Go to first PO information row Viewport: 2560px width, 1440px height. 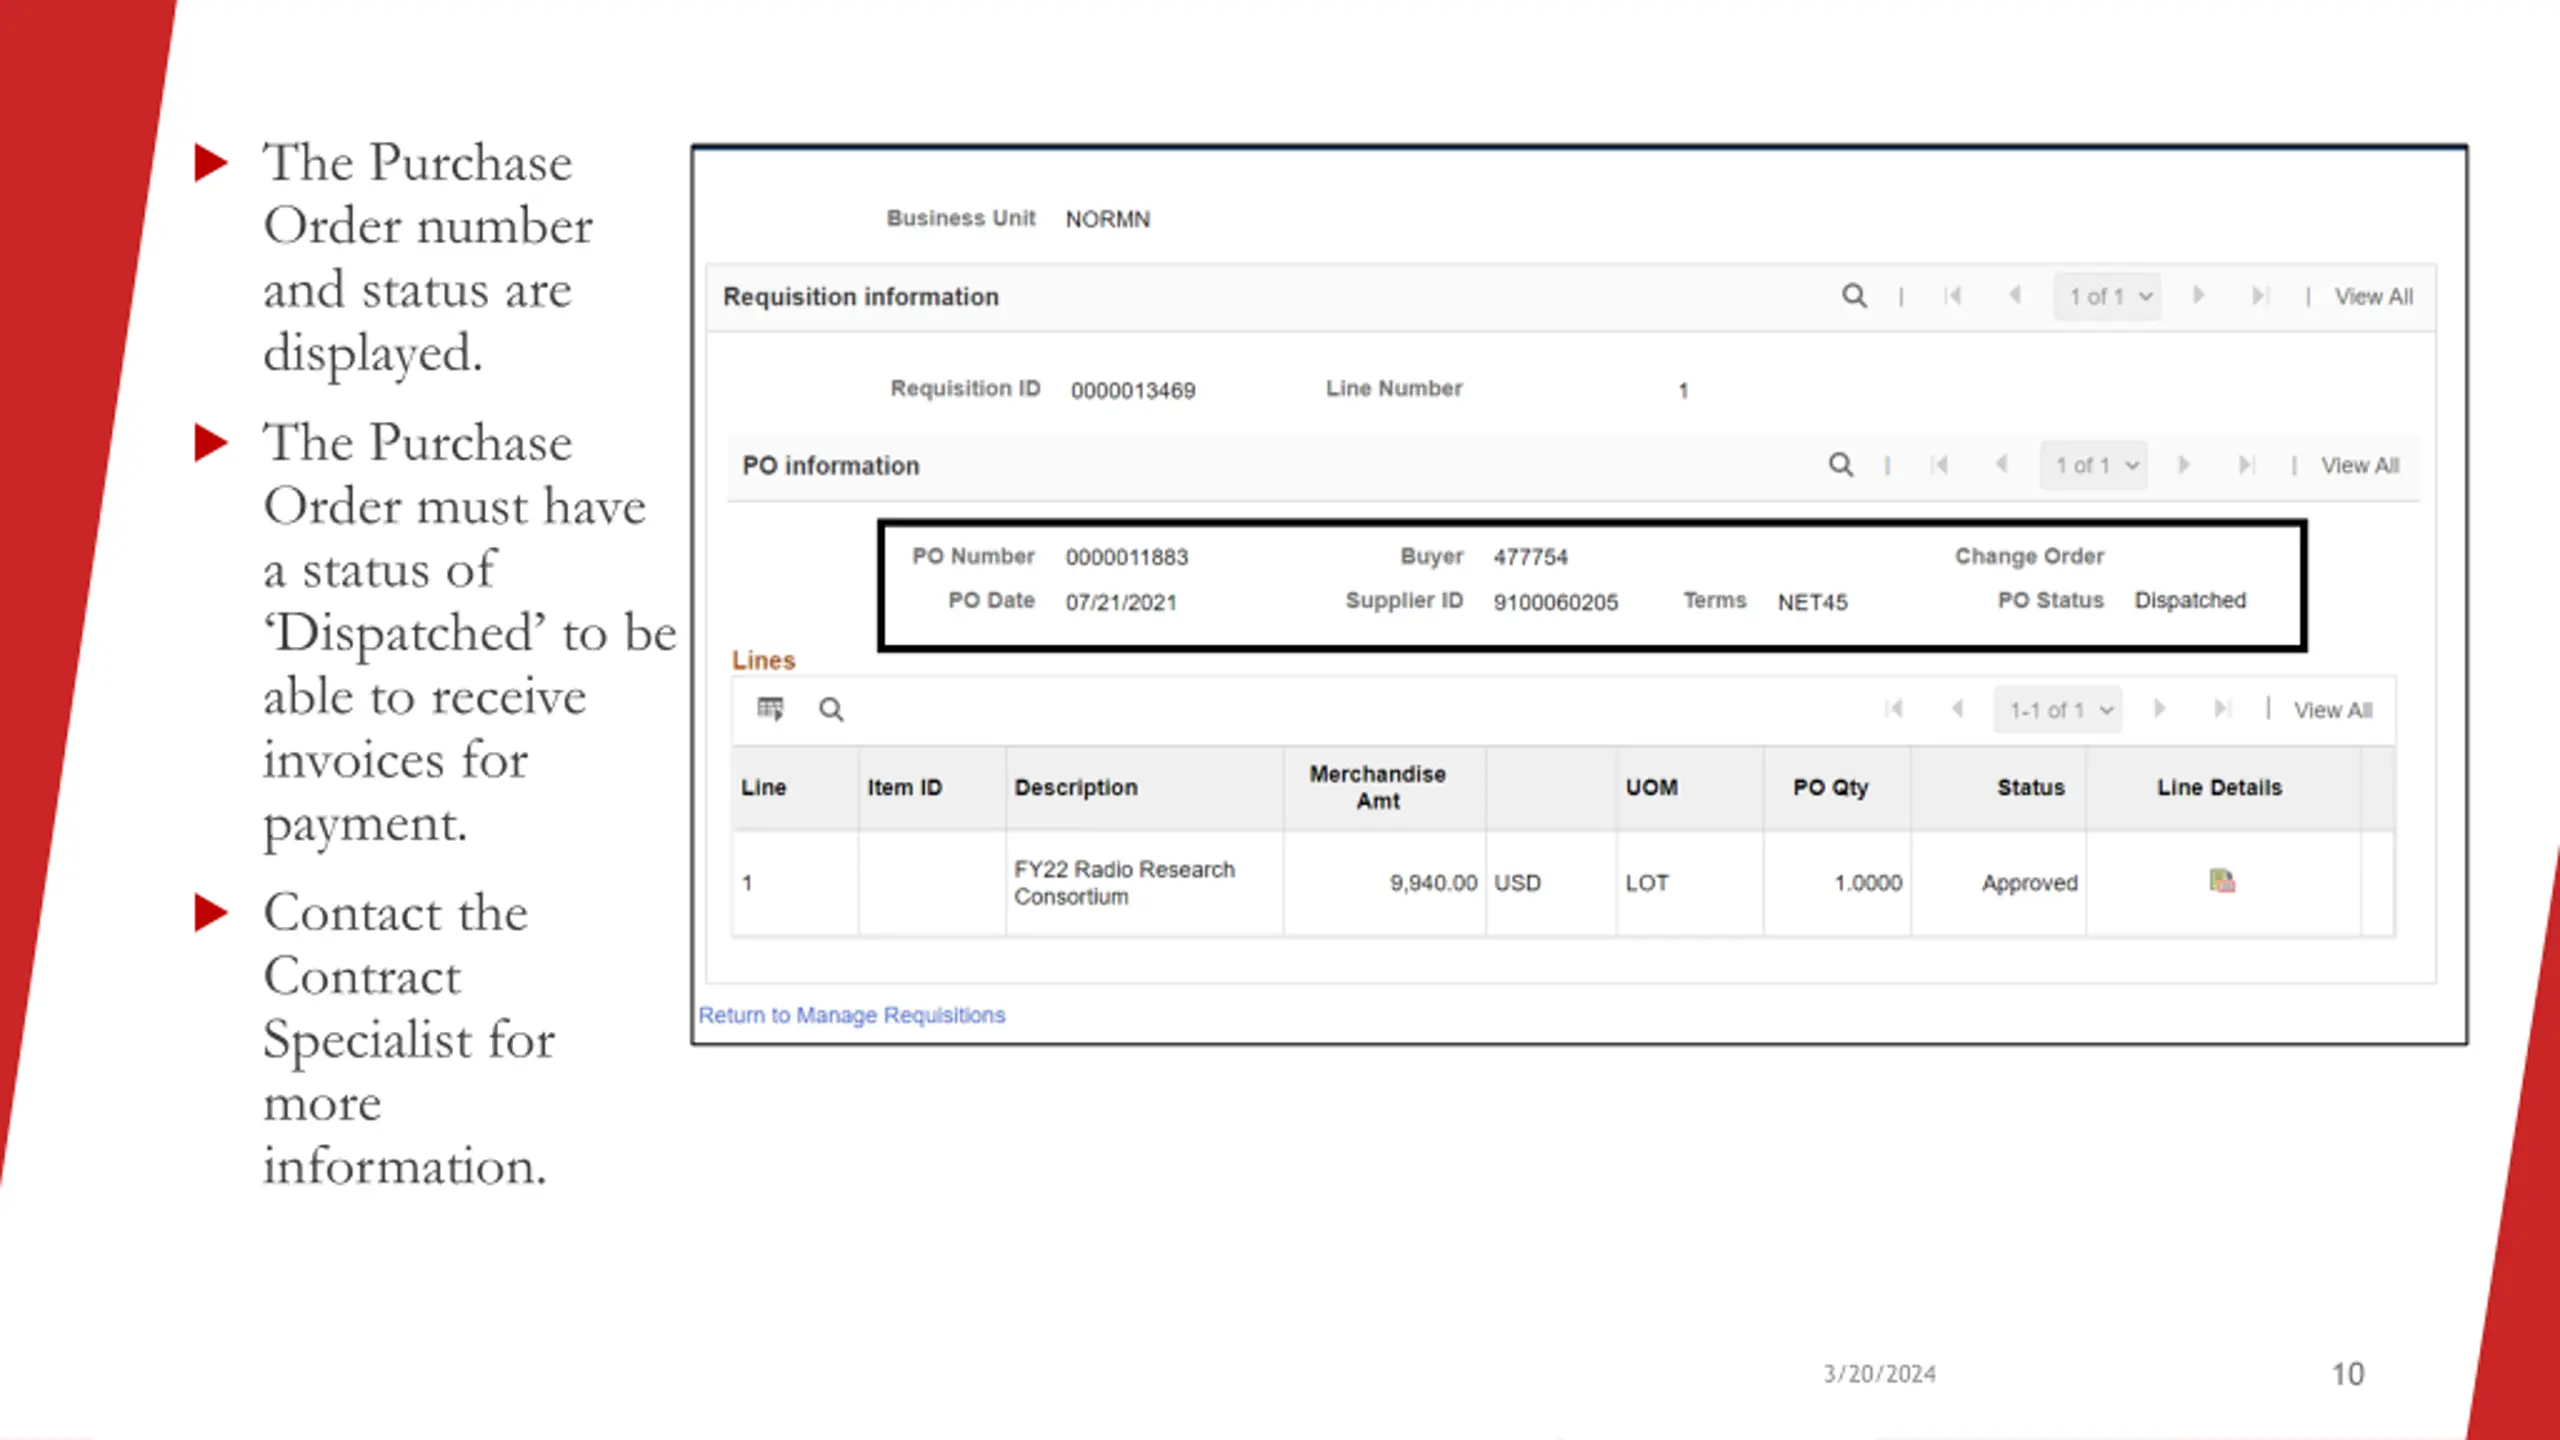[1939, 465]
